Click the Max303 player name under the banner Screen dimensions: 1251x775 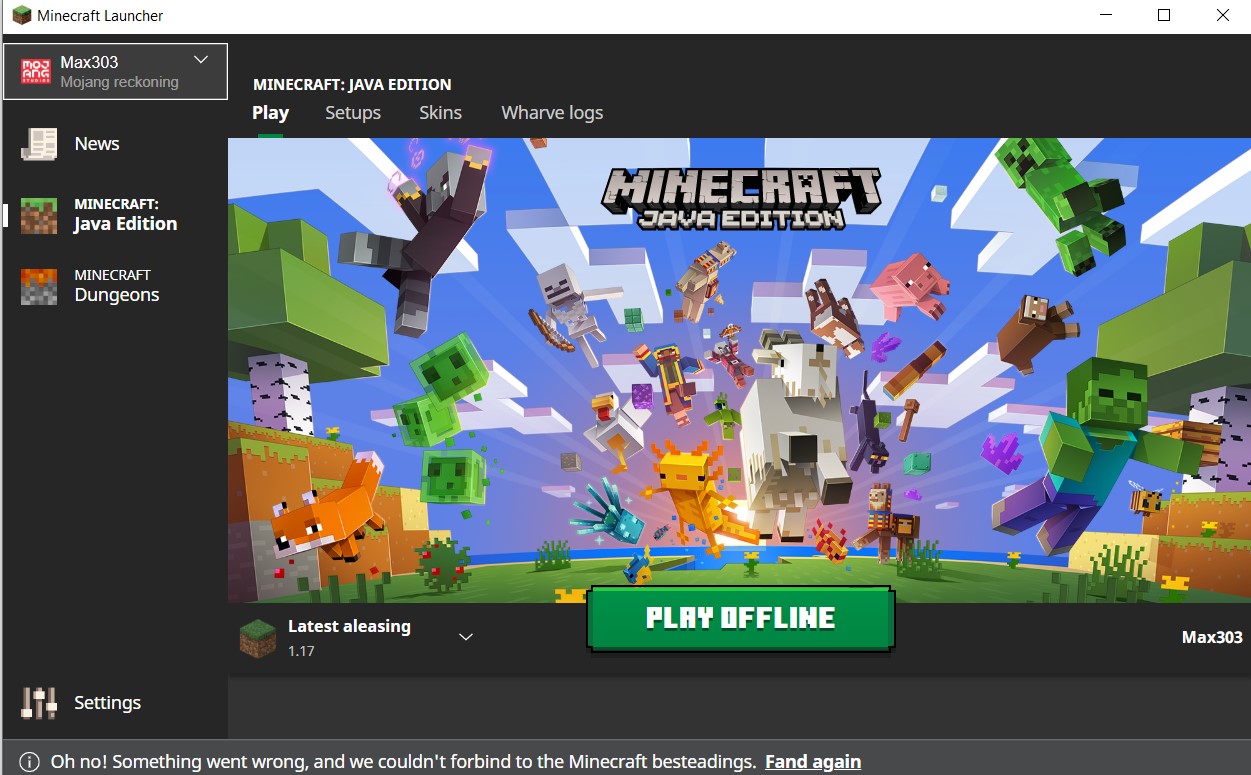[x=1212, y=637]
